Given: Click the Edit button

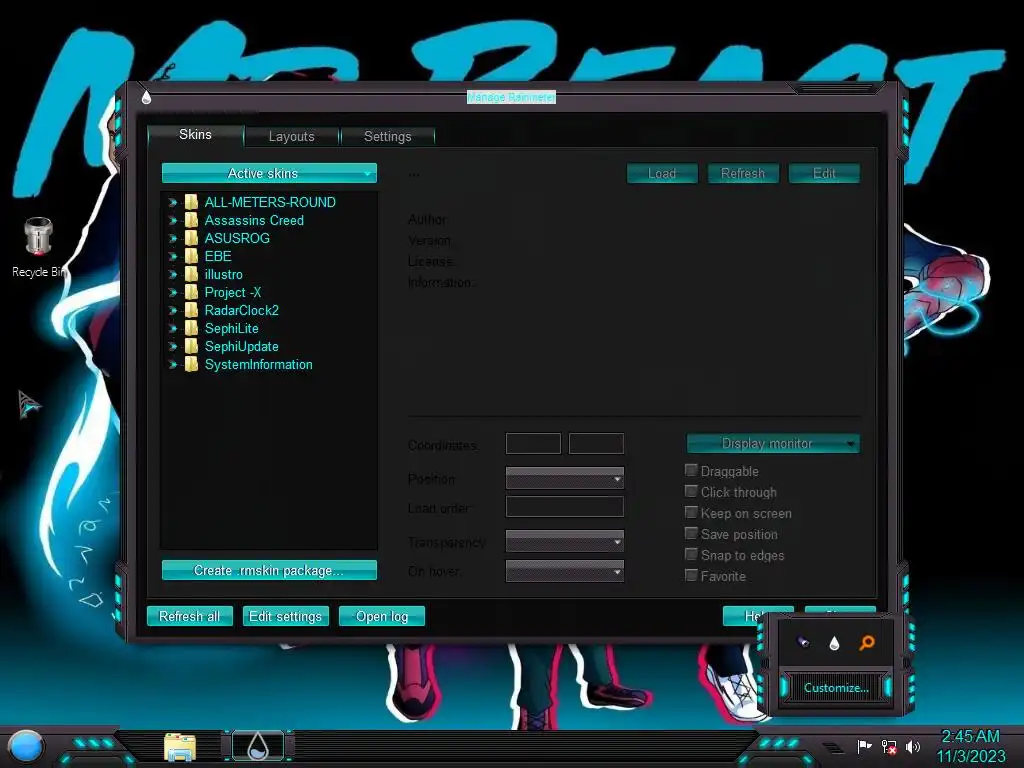Looking at the screenshot, I should click(824, 173).
